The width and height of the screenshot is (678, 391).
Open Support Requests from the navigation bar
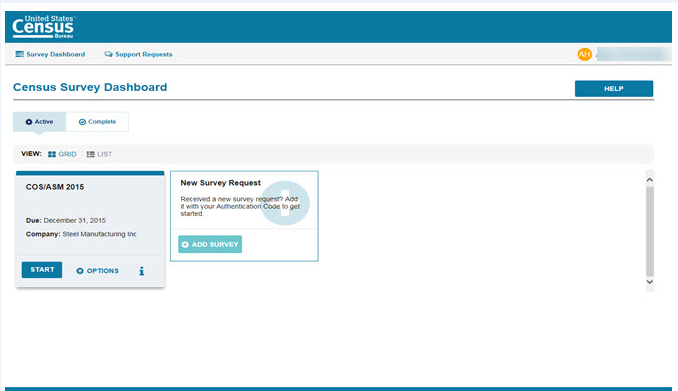pyautogui.click(x=138, y=54)
